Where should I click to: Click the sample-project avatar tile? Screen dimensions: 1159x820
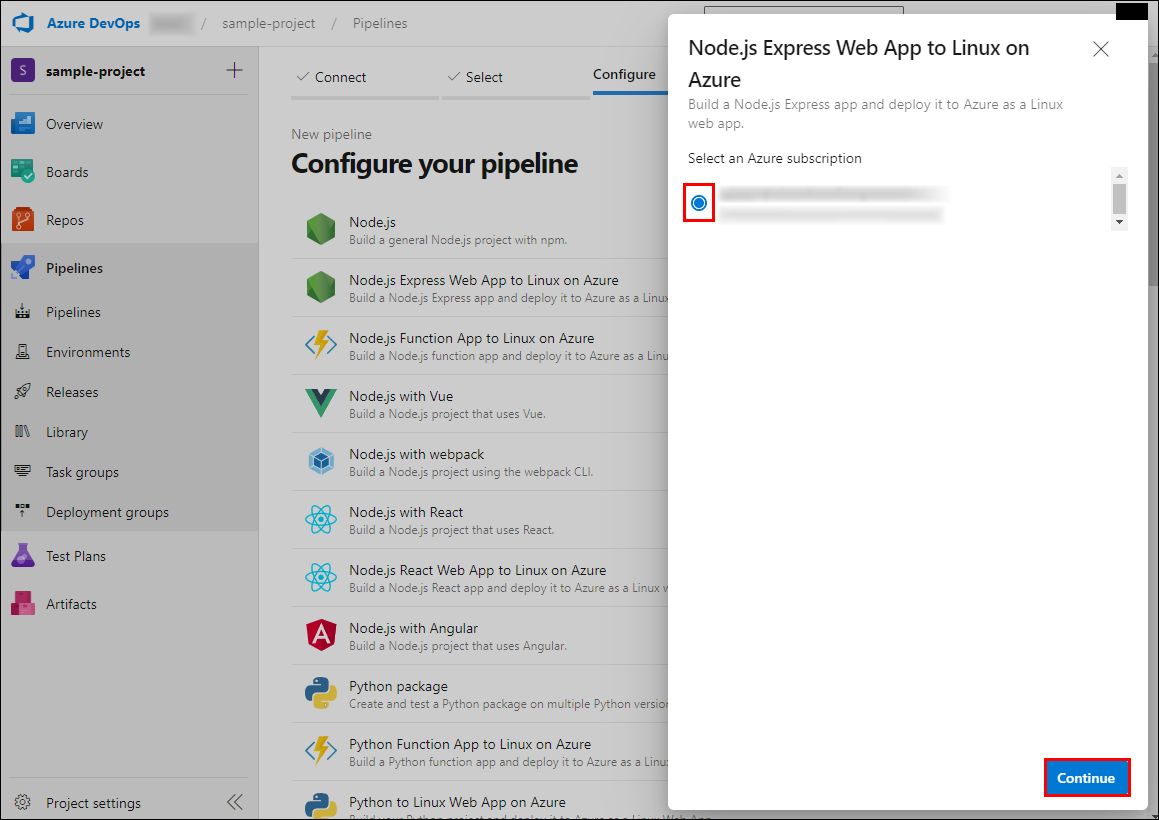[23, 70]
